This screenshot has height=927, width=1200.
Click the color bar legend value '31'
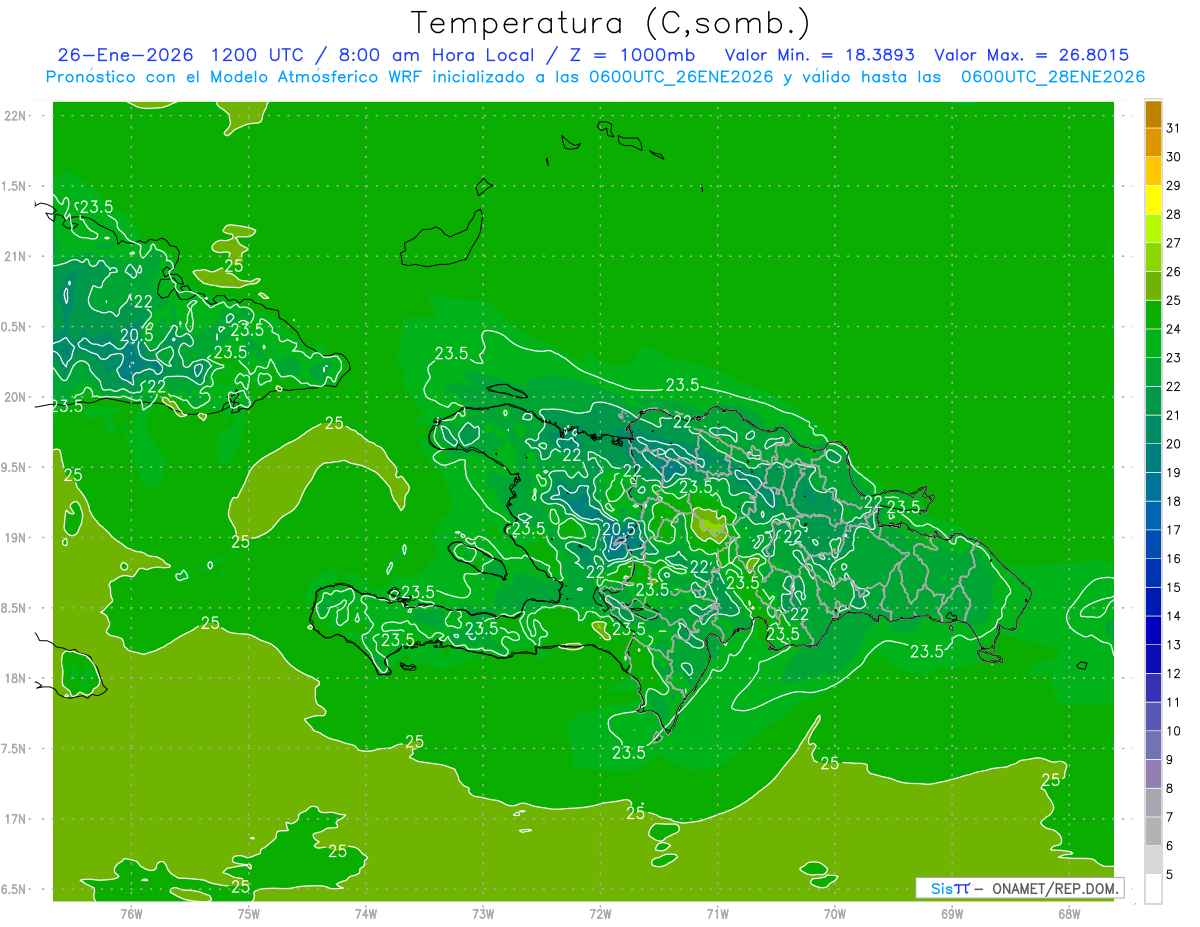[x=1173, y=128]
